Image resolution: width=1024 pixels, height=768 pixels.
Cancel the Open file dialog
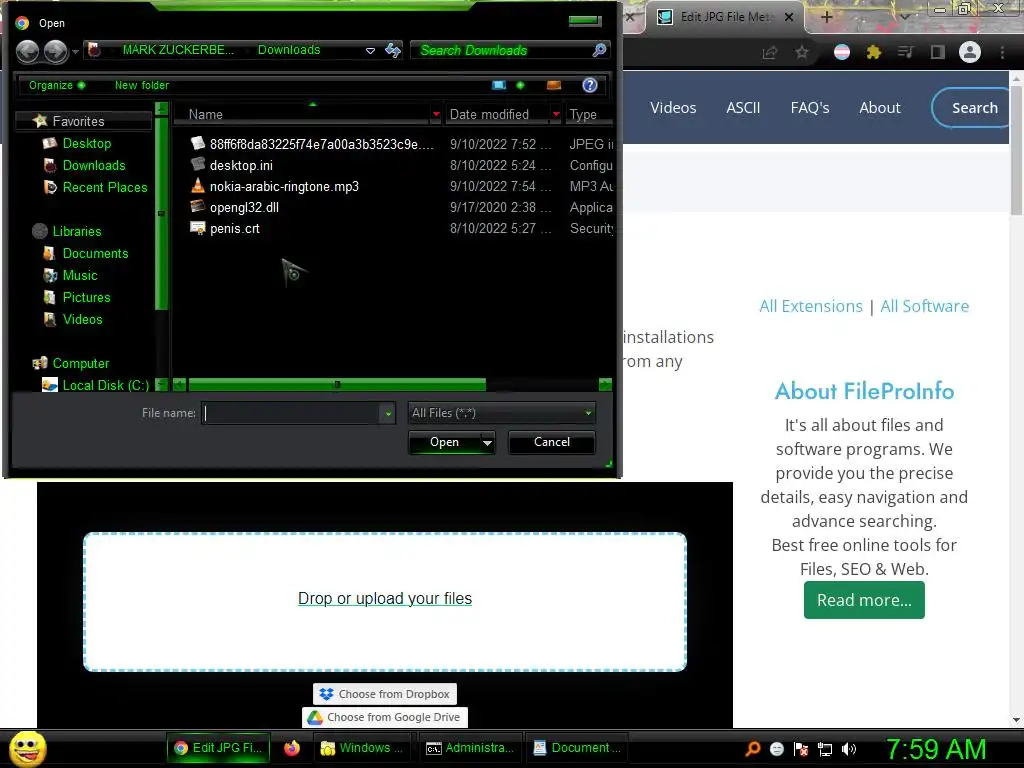point(552,442)
